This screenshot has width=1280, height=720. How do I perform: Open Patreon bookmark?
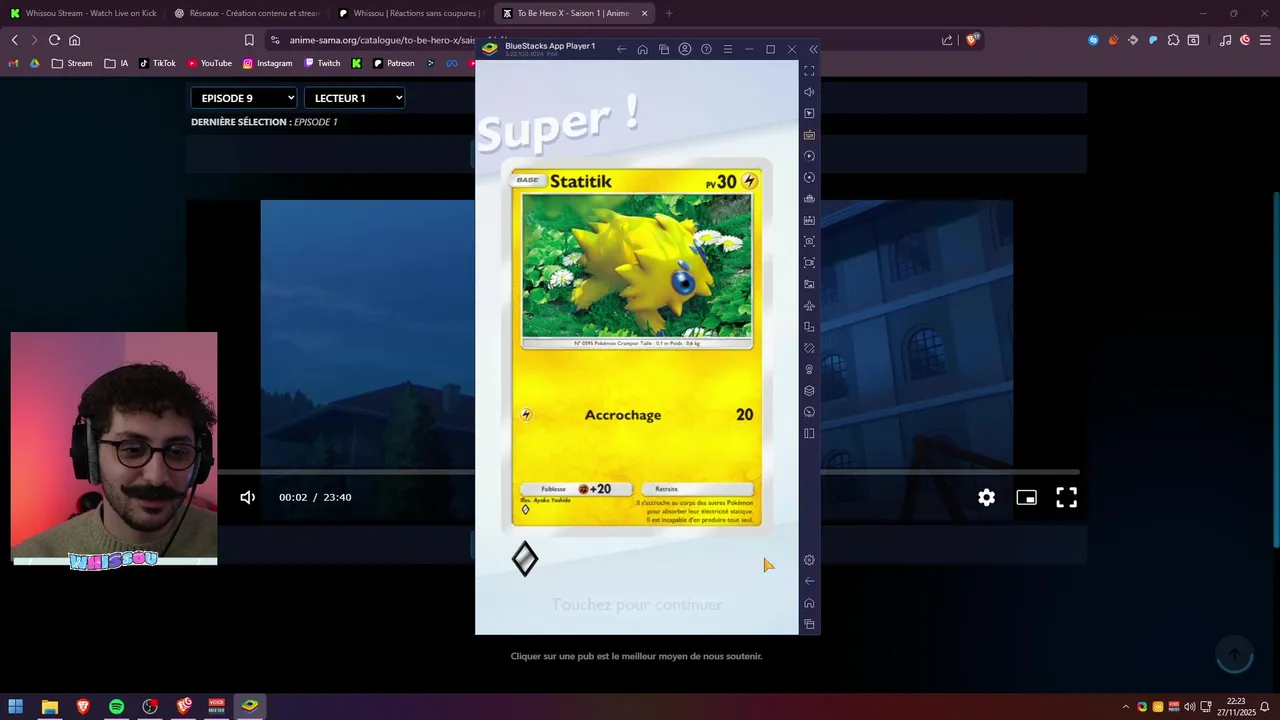tap(393, 63)
